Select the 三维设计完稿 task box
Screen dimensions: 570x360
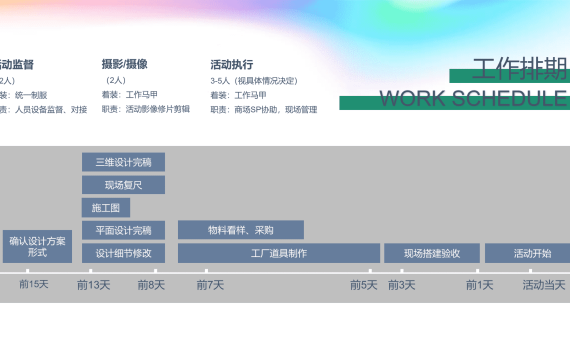pyautogui.click(x=123, y=162)
